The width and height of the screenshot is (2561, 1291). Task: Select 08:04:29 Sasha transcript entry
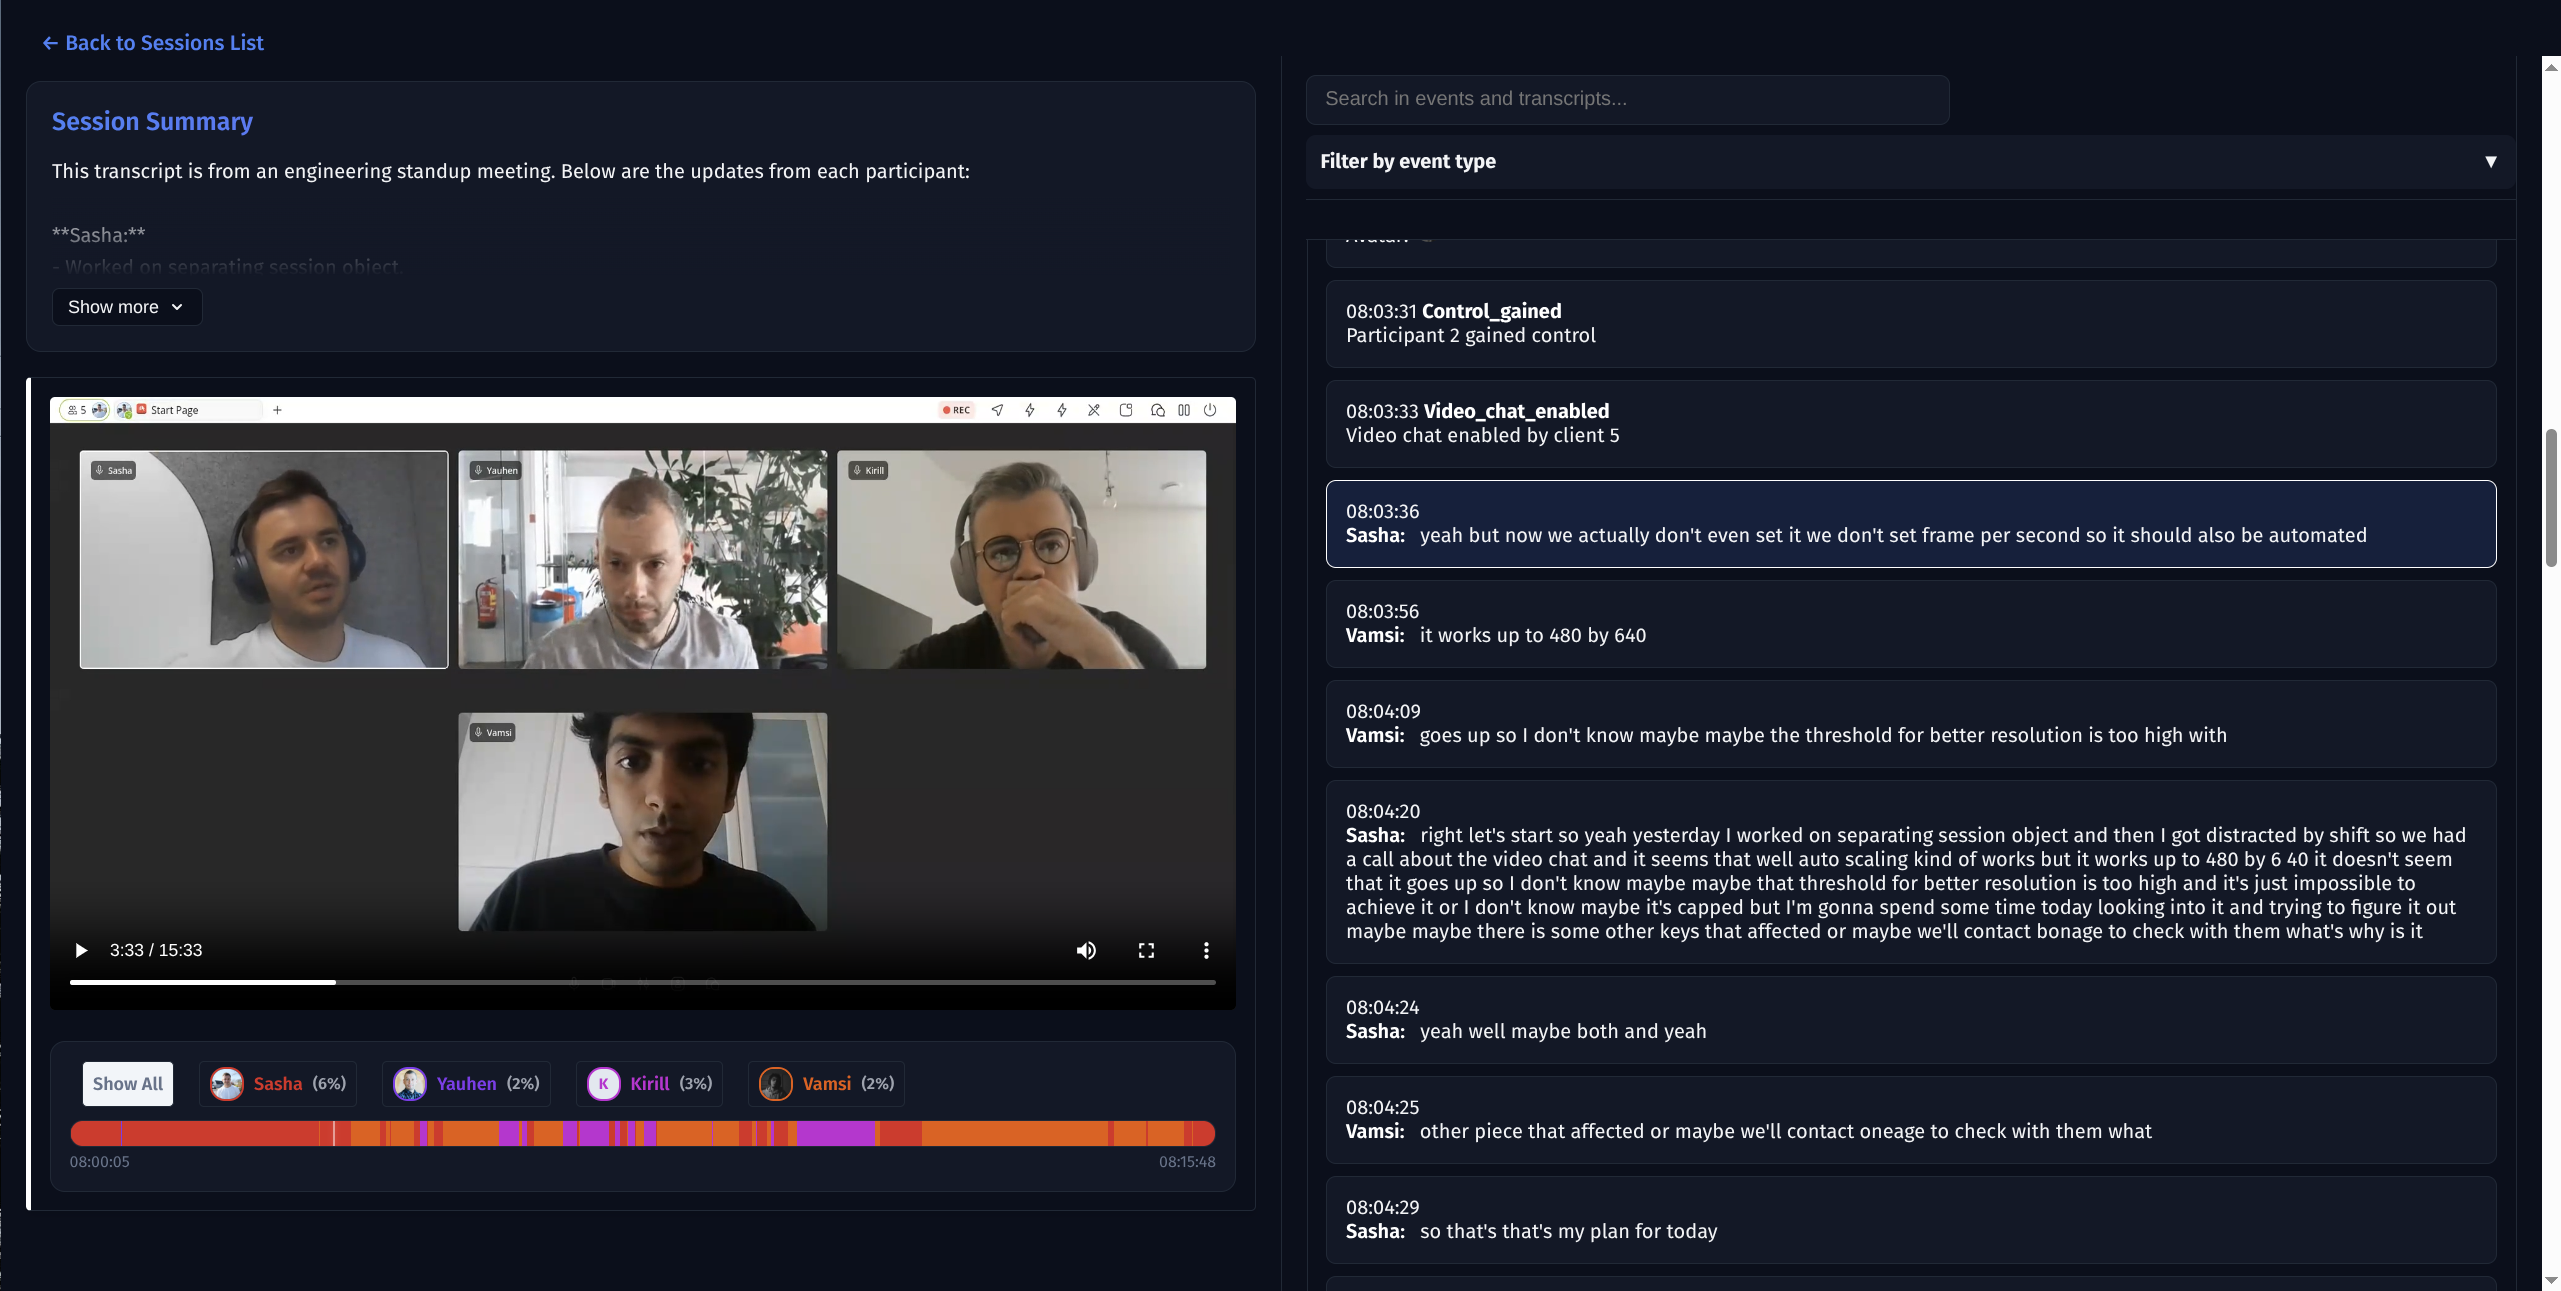coord(1910,1220)
